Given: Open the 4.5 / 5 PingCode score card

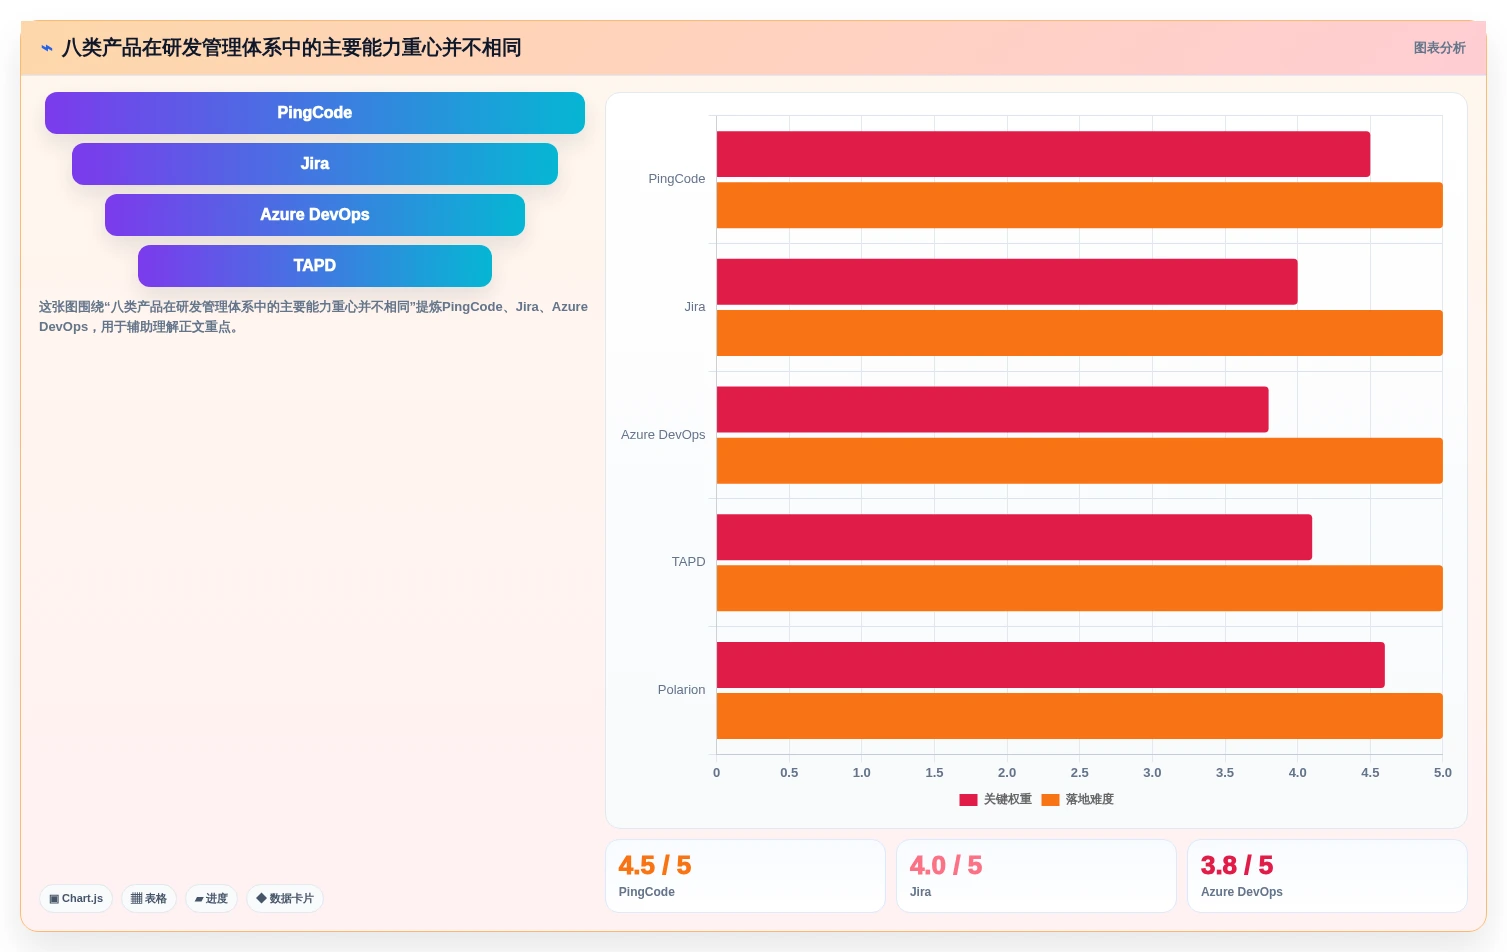Looking at the screenshot, I should pyautogui.click(x=745, y=876).
